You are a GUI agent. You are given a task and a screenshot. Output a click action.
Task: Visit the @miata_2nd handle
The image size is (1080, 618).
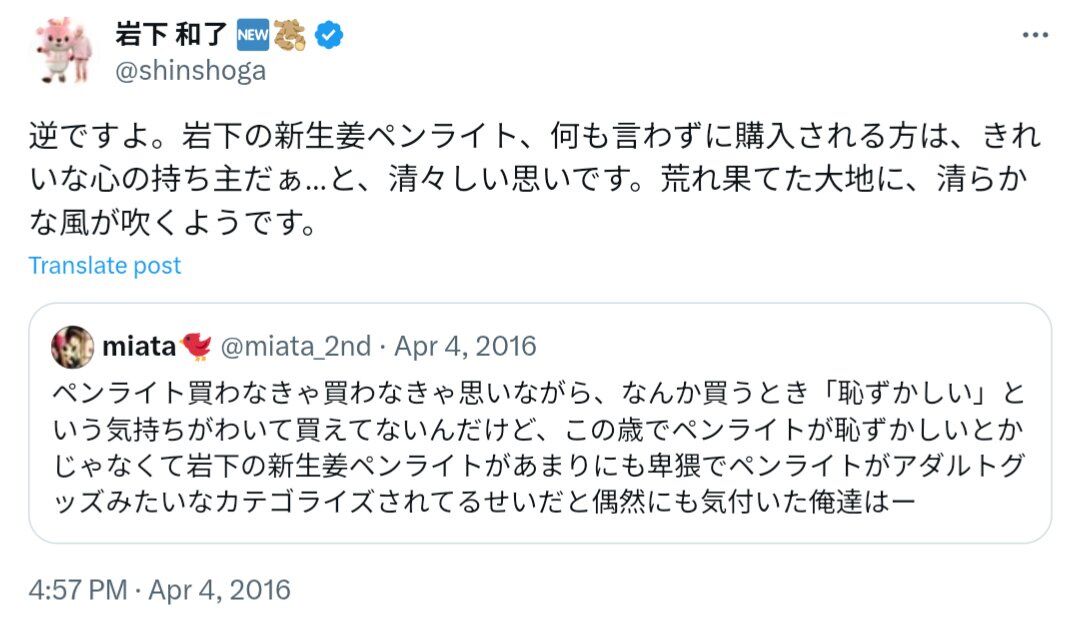(x=296, y=347)
